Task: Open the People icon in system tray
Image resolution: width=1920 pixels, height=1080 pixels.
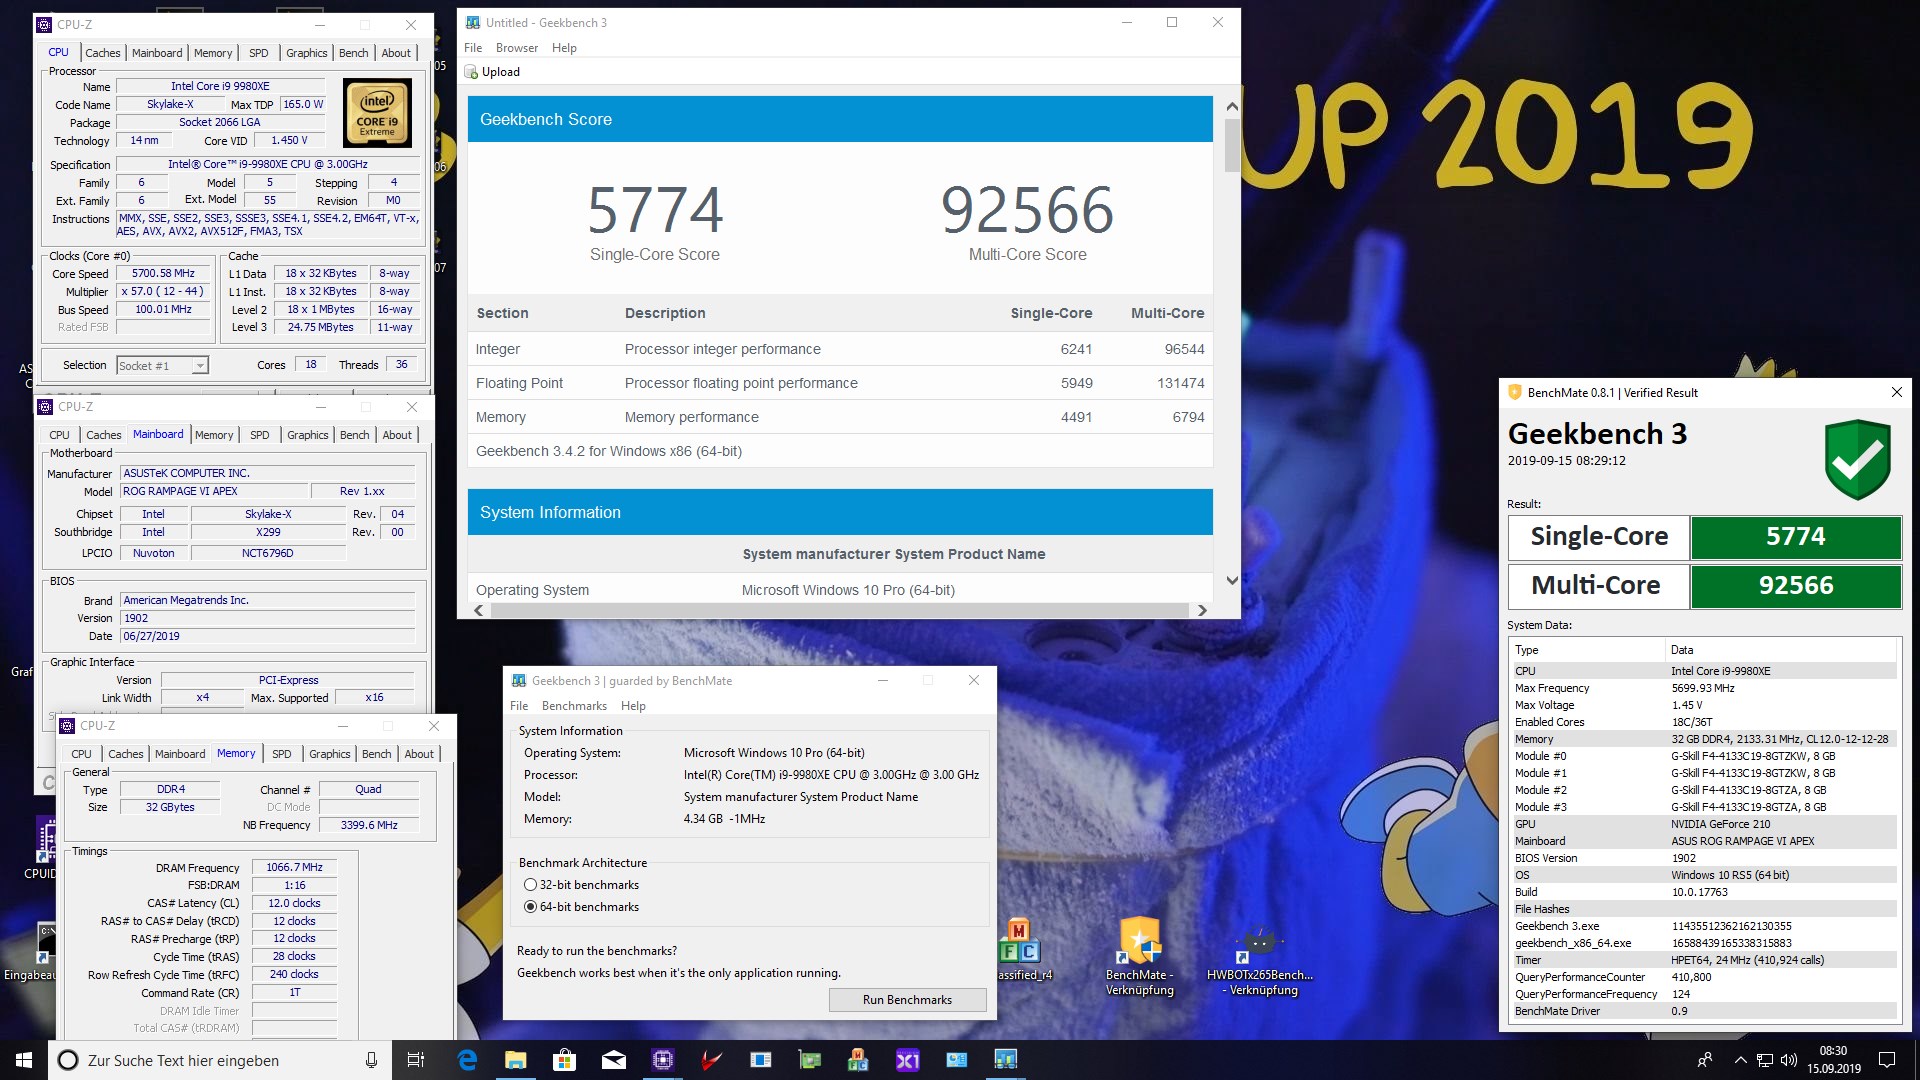Action: [1705, 1060]
